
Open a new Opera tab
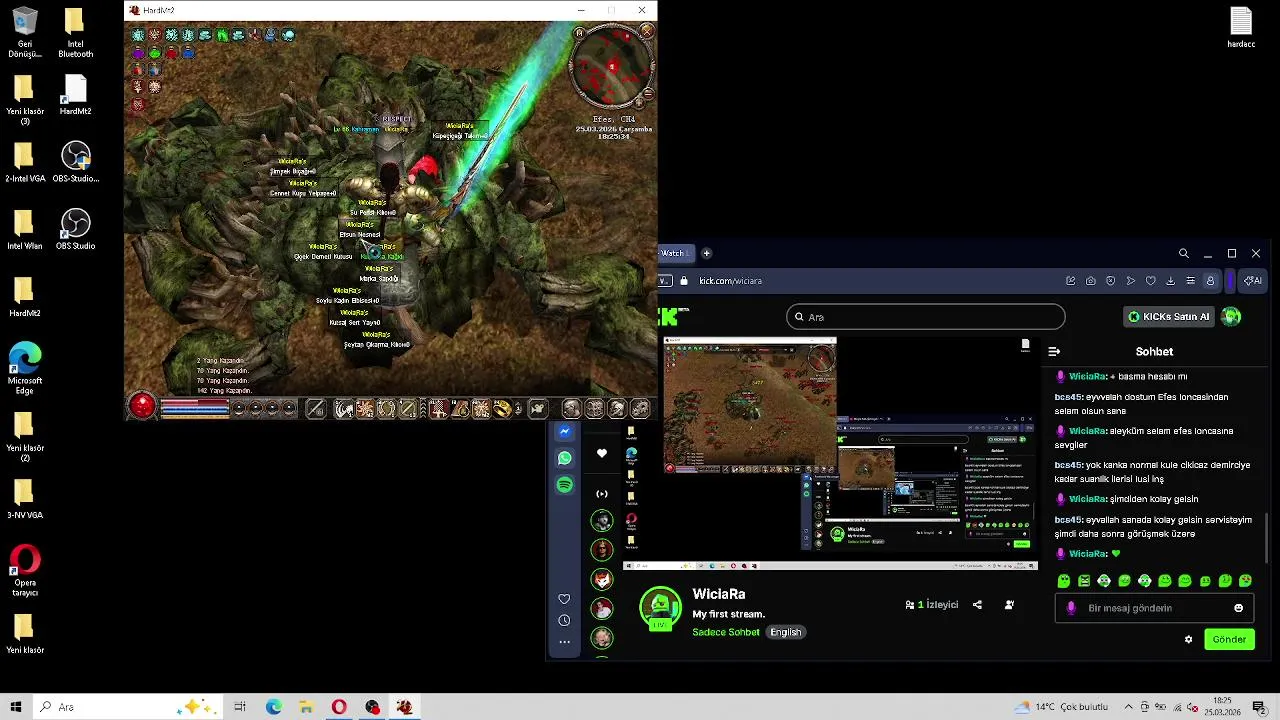pyautogui.click(x=706, y=253)
